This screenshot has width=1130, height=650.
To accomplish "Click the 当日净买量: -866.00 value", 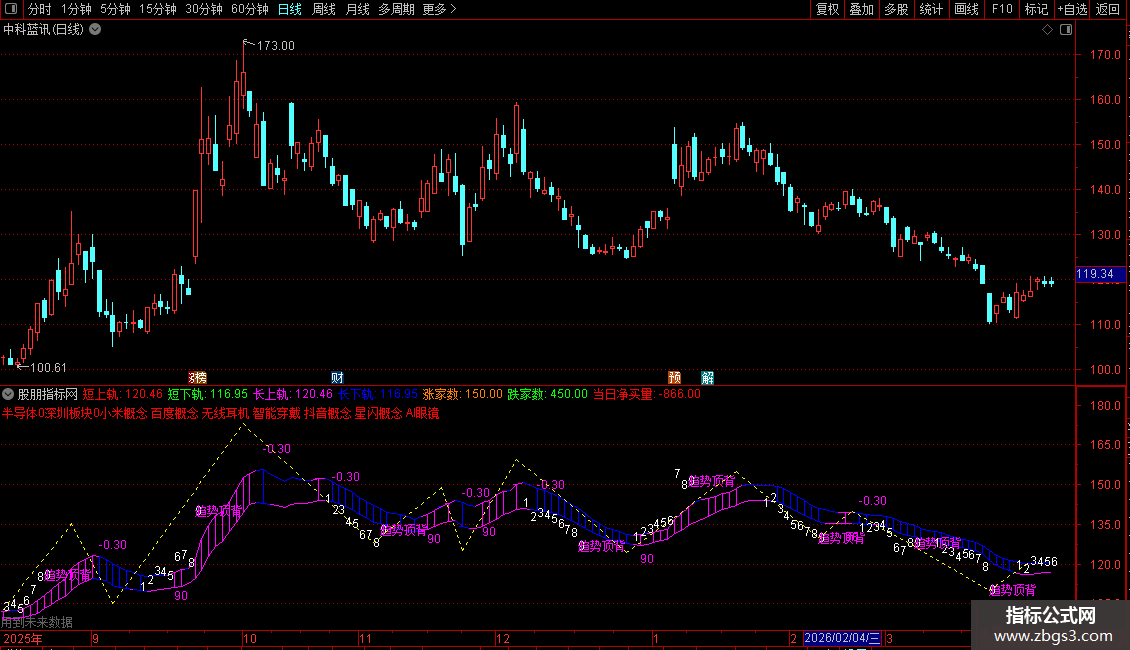I will 646,394.
